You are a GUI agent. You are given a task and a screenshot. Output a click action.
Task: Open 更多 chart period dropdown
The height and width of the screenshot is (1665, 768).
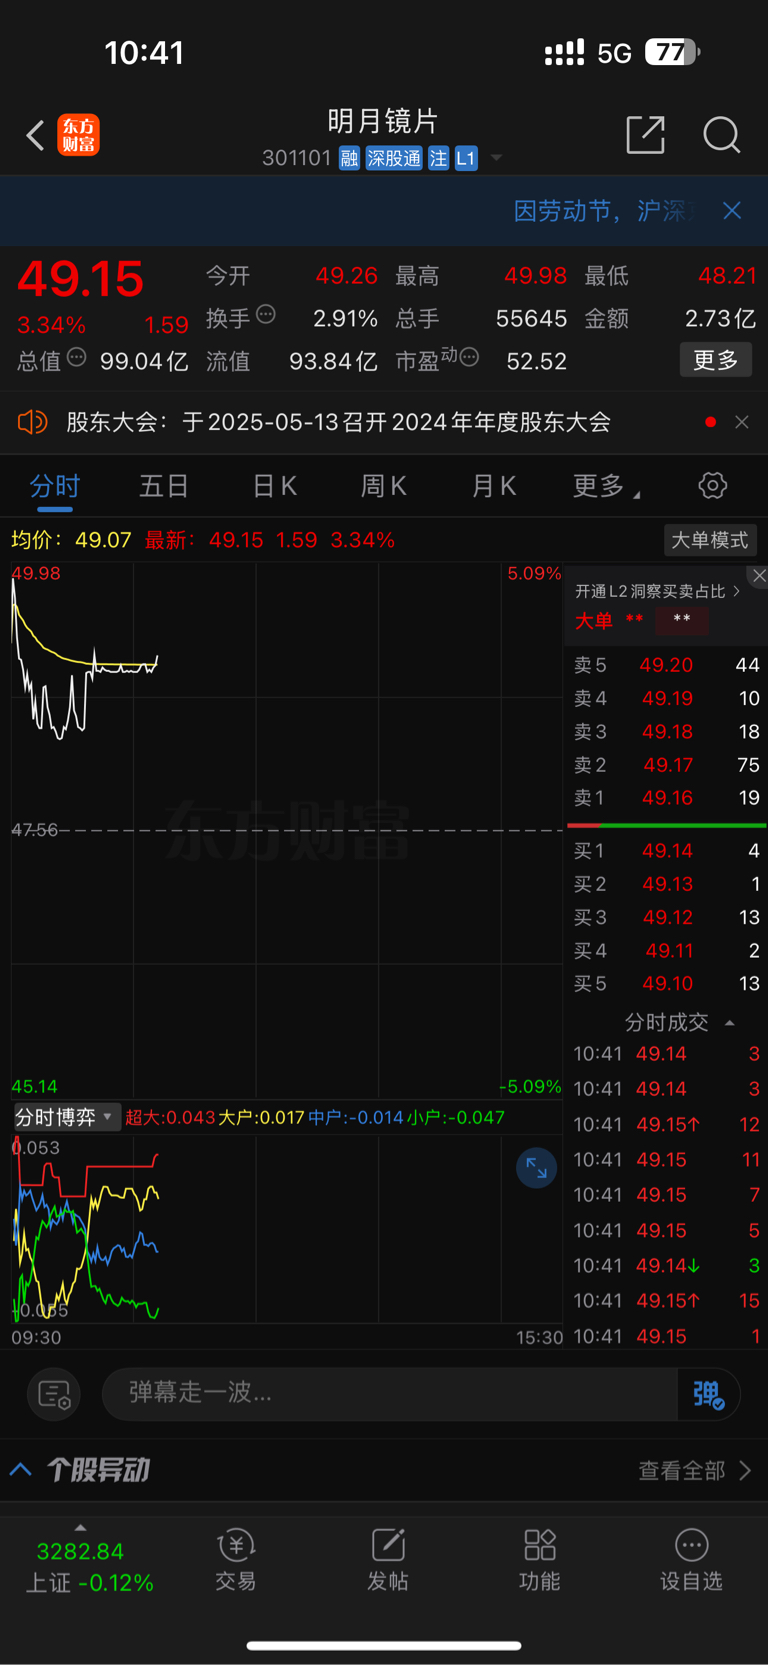tap(606, 487)
